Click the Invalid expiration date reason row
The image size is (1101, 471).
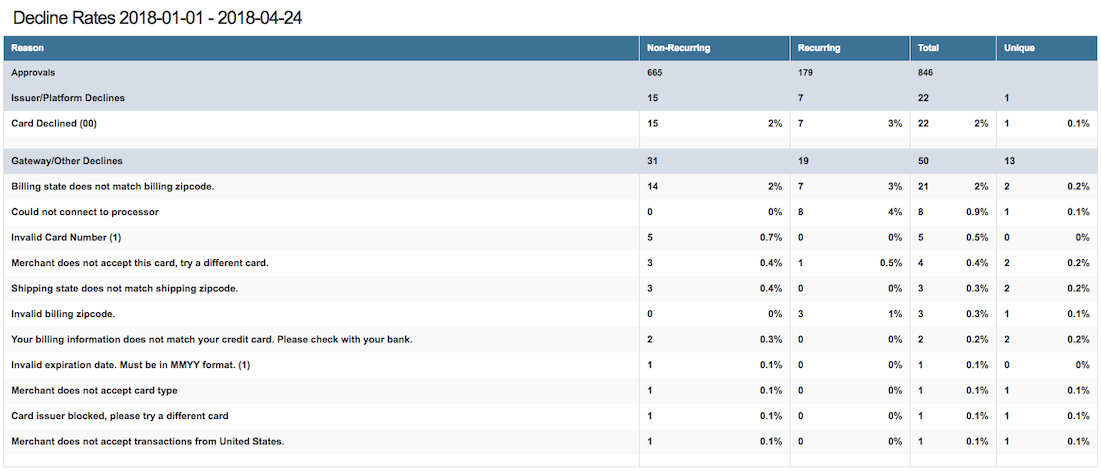(x=130, y=365)
